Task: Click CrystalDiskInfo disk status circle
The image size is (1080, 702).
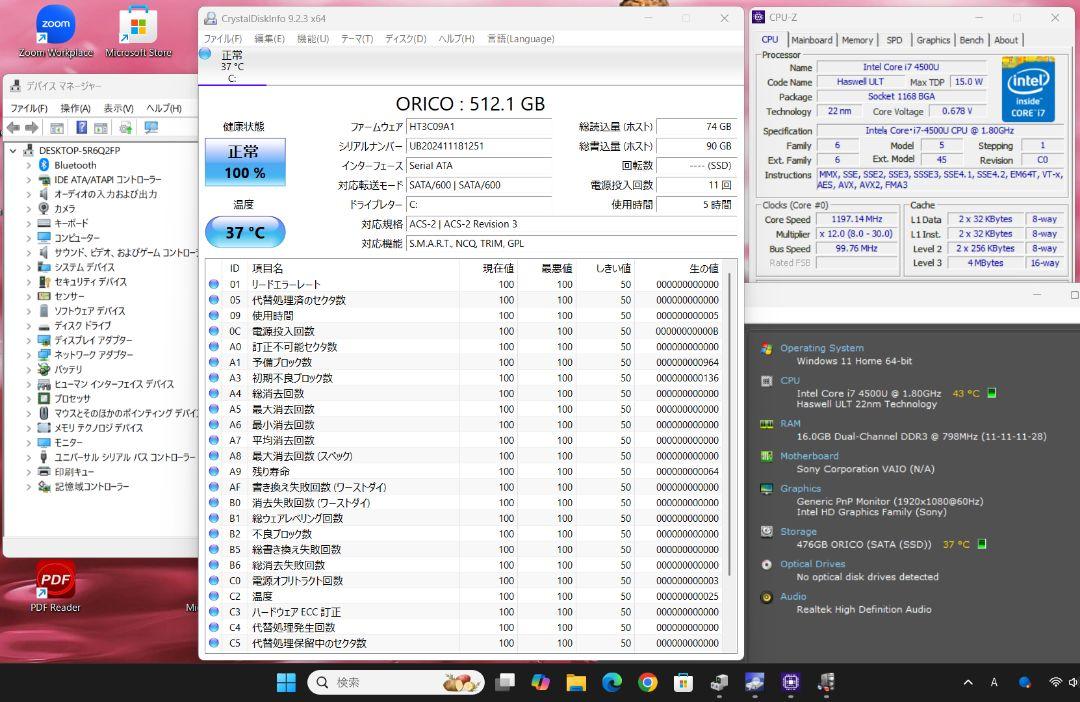Action: pyautogui.click(x=205, y=54)
